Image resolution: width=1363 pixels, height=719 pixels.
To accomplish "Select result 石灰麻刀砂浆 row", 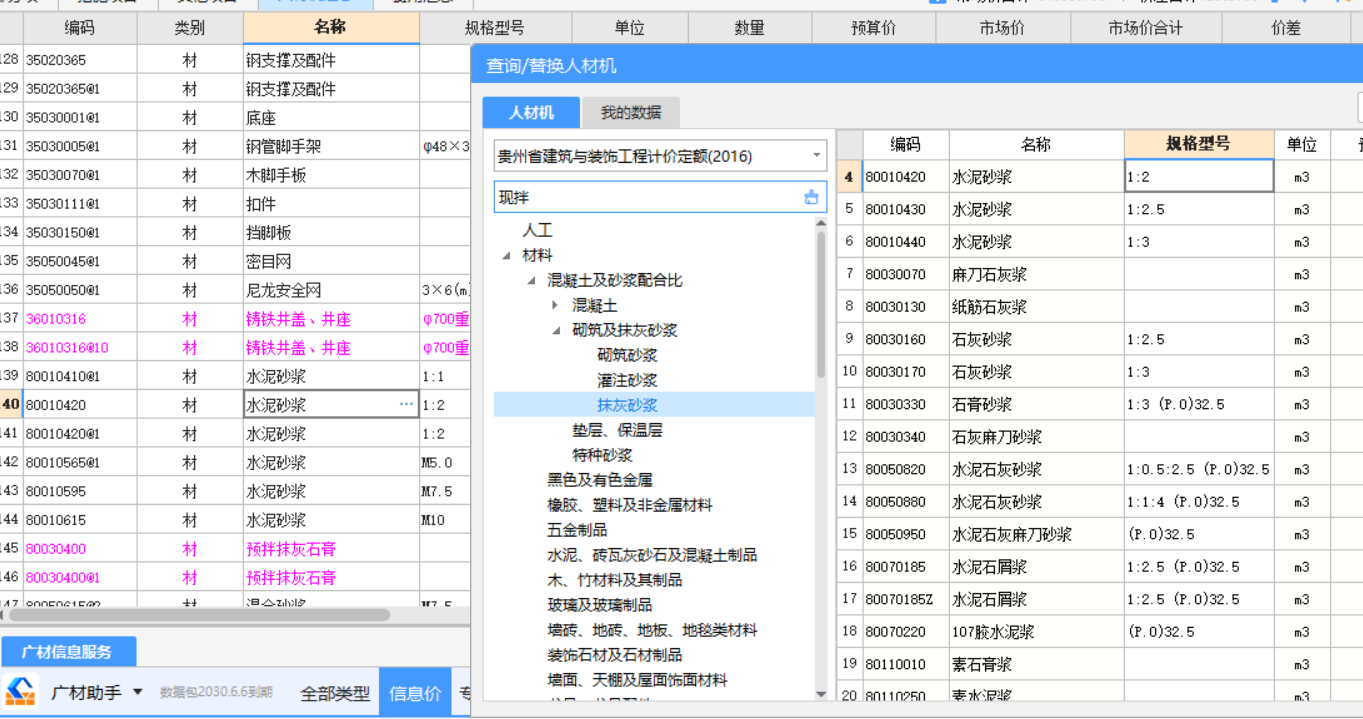I will click(x=1099, y=437).
